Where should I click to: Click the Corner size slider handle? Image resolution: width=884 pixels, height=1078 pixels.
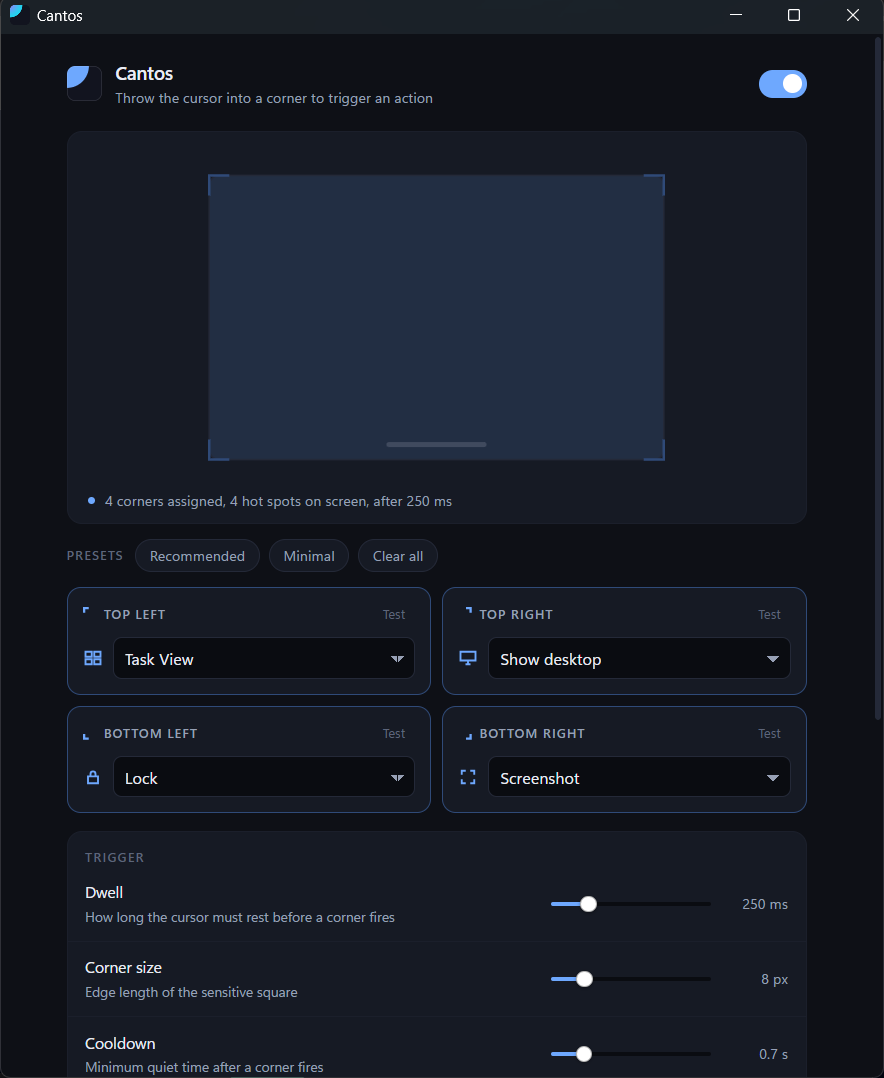(x=584, y=979)
